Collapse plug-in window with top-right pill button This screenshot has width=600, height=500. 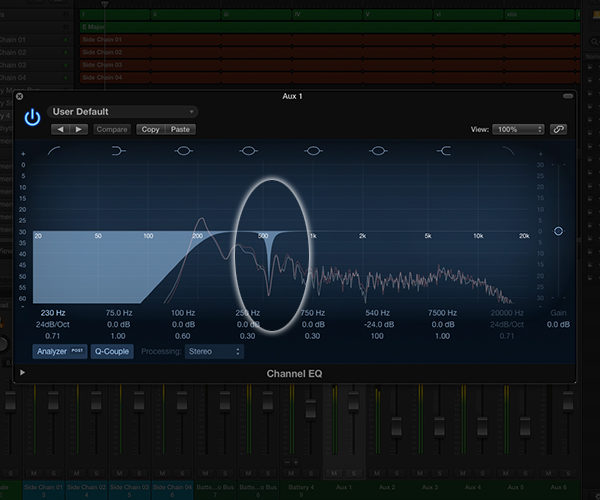[x=568, y=96]
